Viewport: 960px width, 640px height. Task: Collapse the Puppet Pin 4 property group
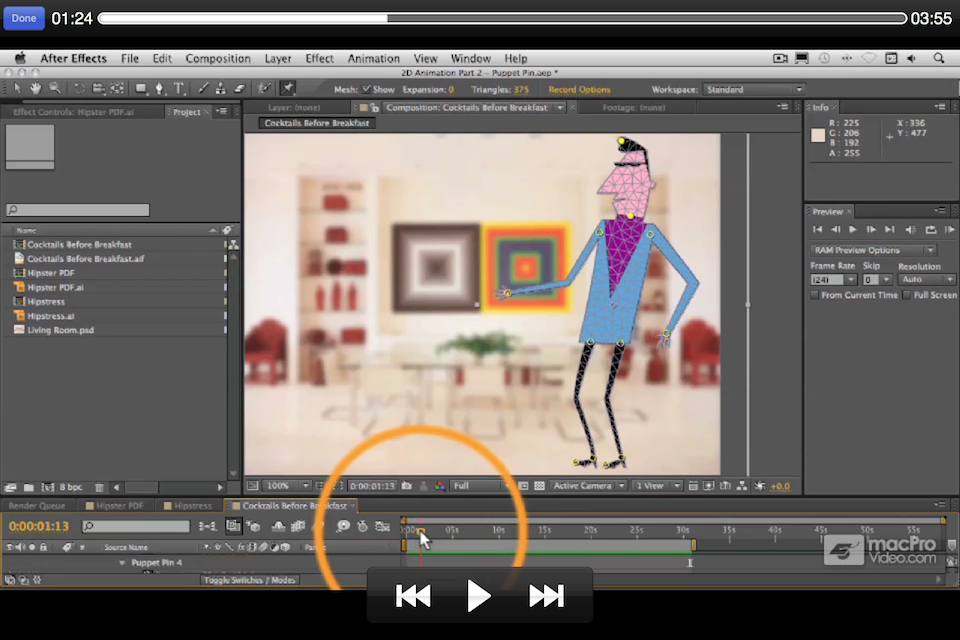click(x=122, y=562)
